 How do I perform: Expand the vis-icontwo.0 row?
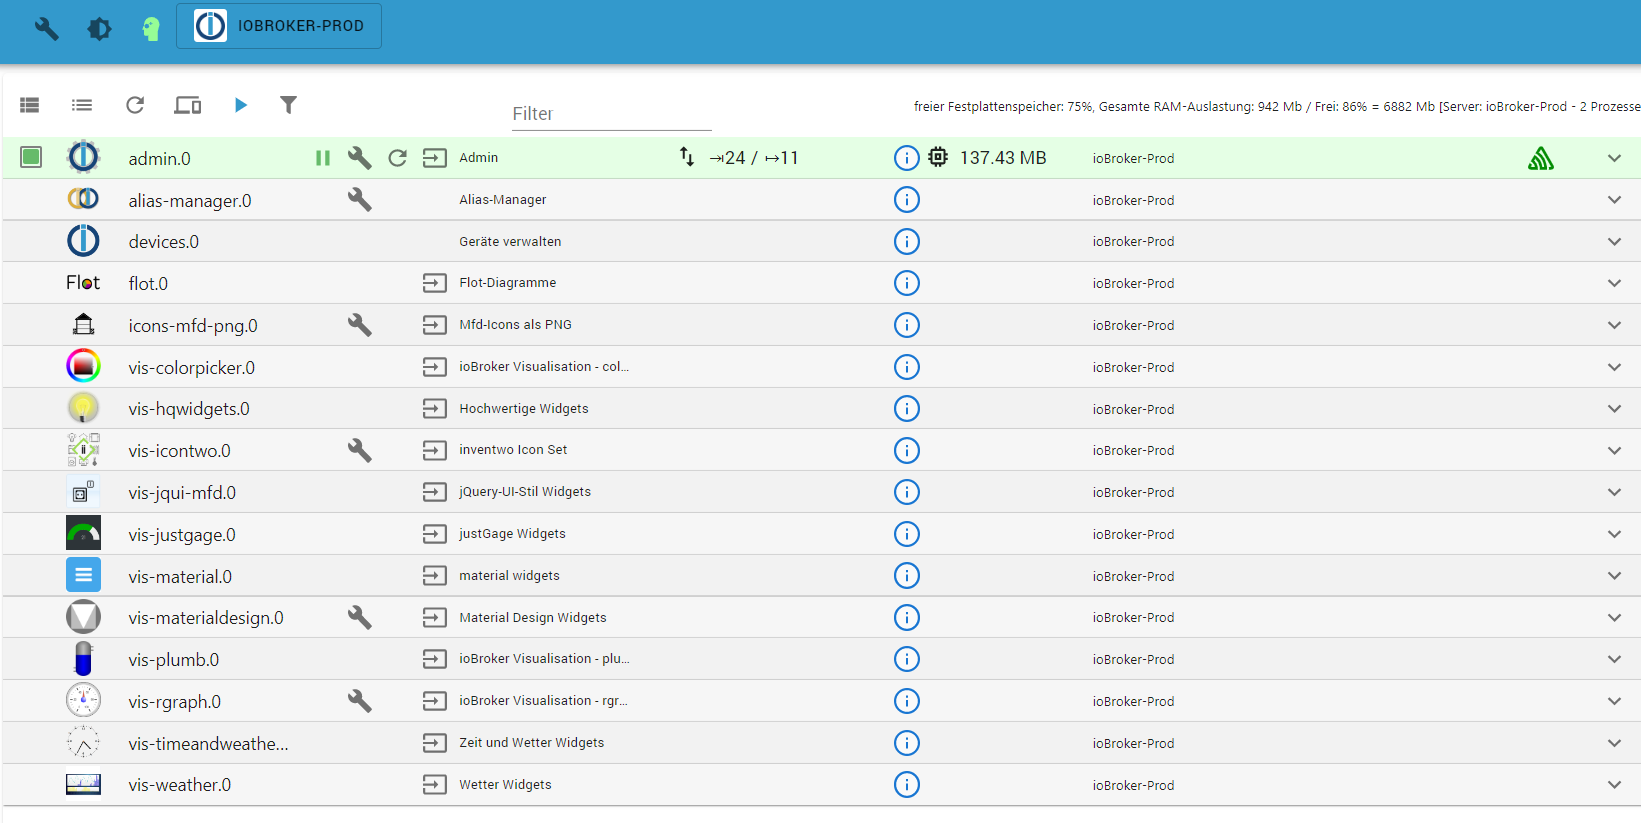[x=1614, y=450]
